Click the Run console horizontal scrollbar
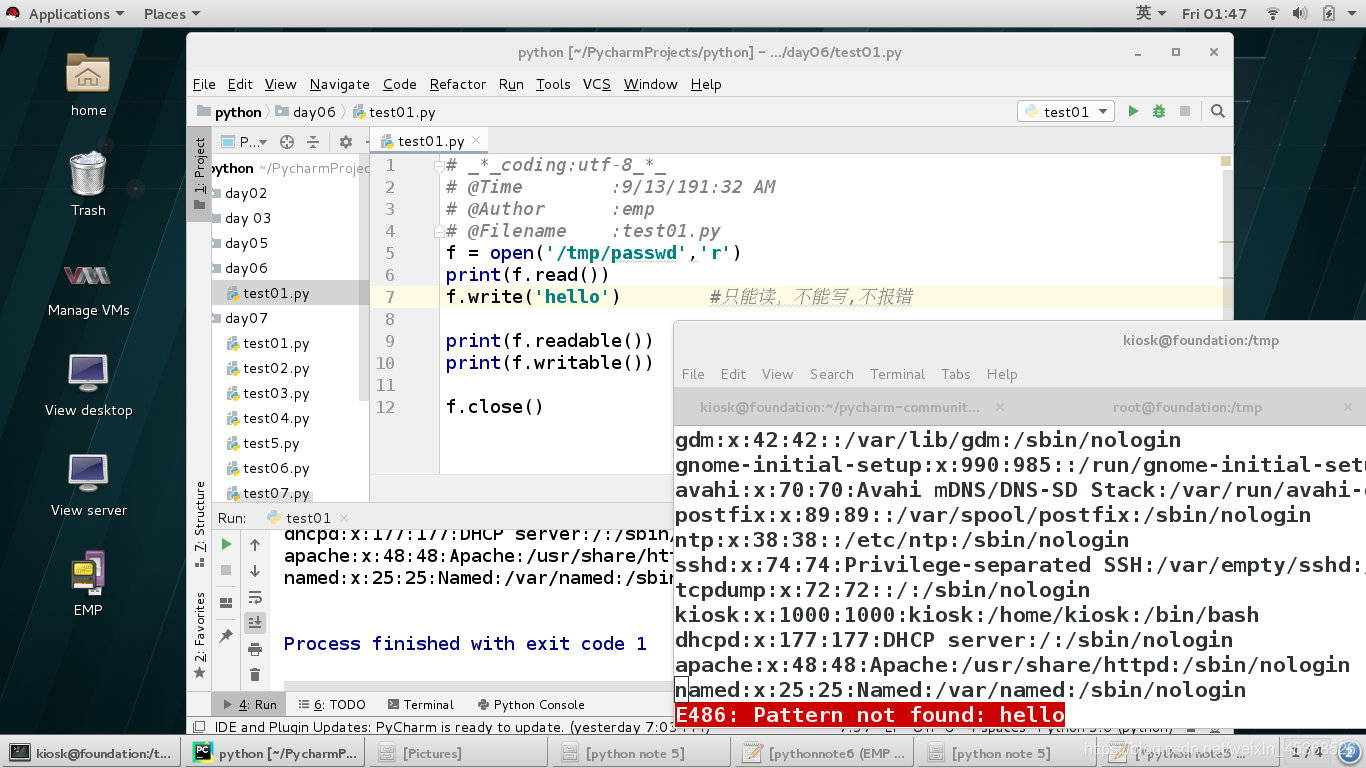Image resolution: width=1366 pixels, height=768 pixels. [x=478, y=687]
